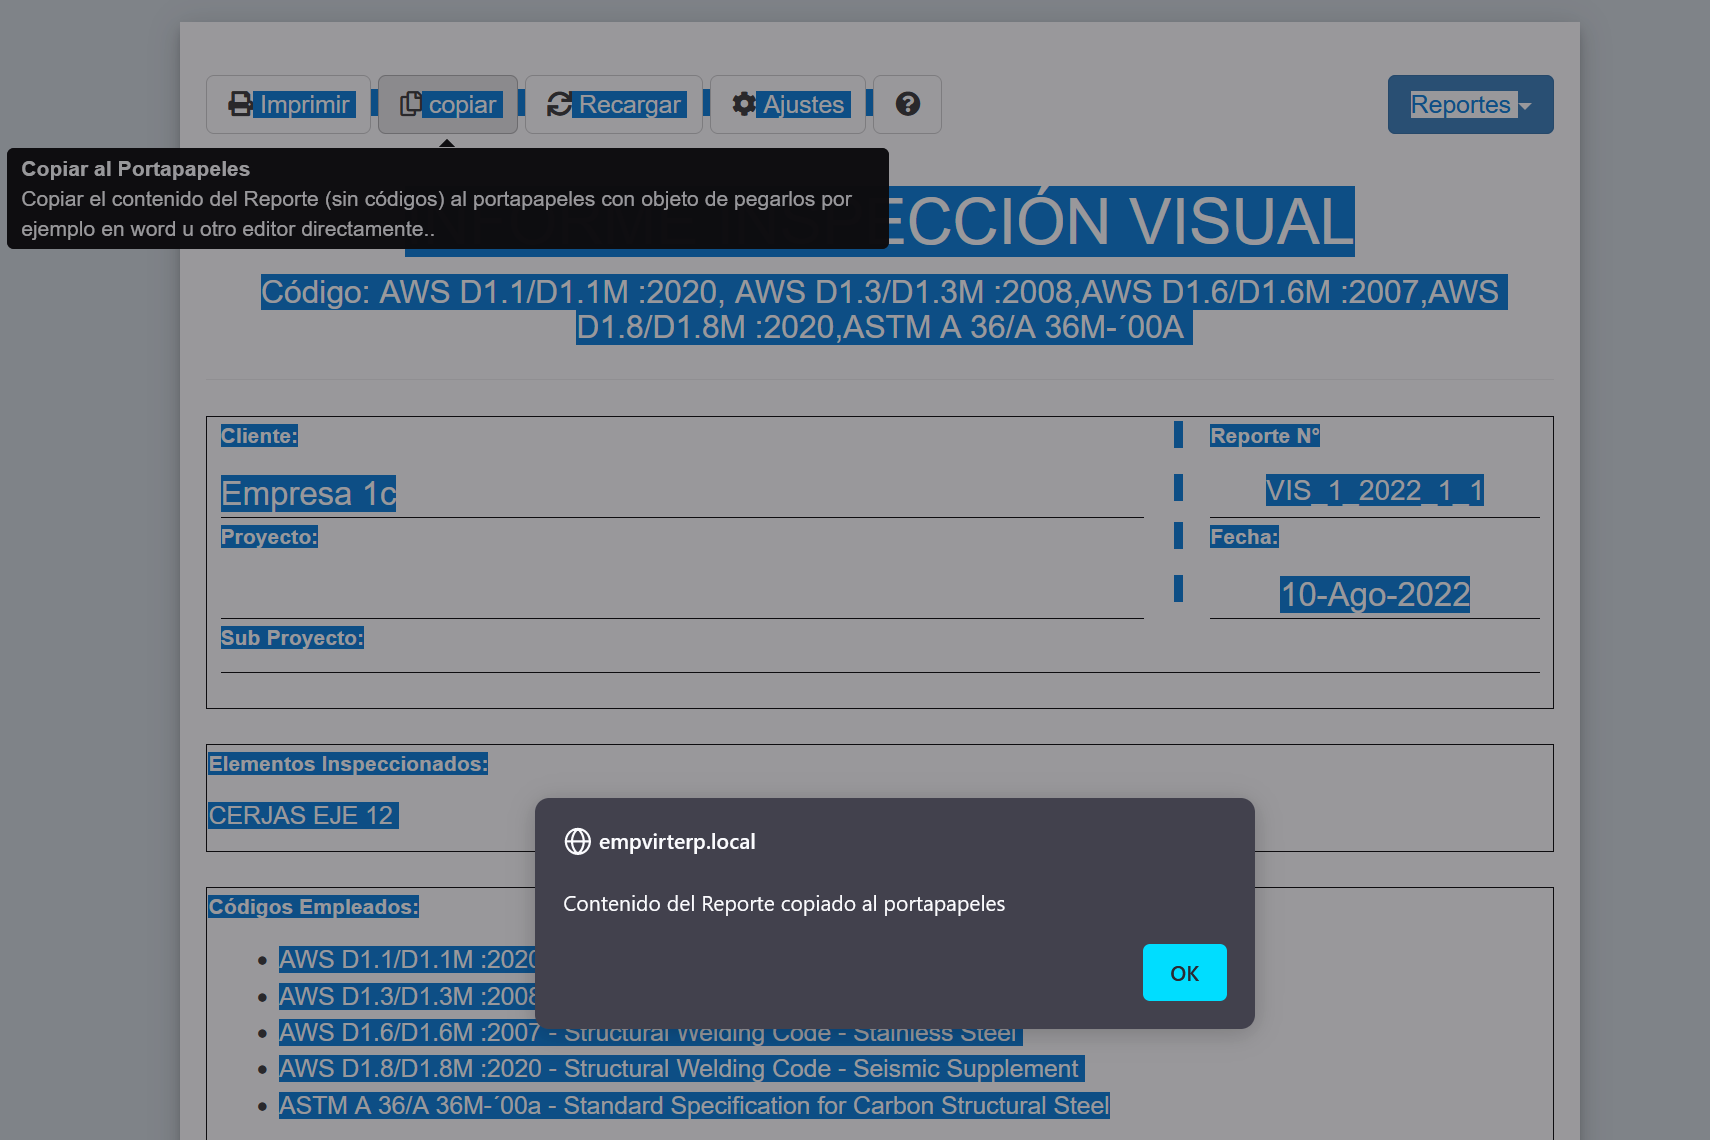
Task: Click the AWS D1.8 Seismic Supplement entry
Action: click(679, 1069)
